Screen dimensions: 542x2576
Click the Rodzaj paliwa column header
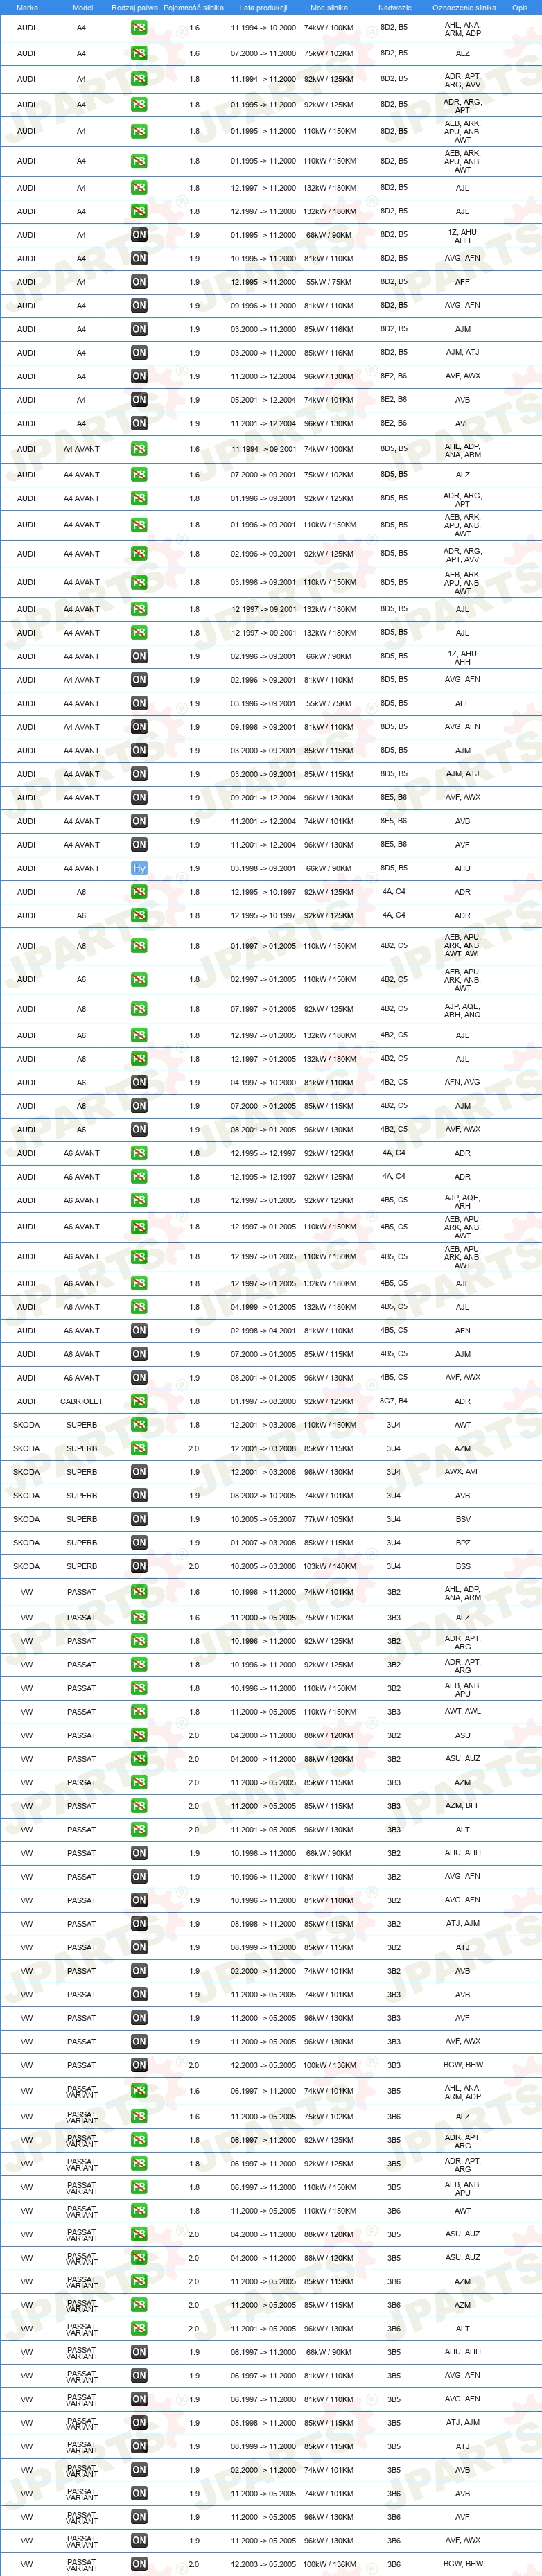(135, 7)
